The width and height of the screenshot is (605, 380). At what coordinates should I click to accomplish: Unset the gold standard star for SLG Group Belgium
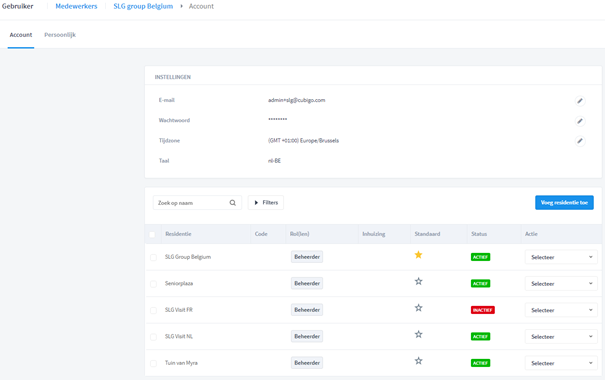pos(418,255)
